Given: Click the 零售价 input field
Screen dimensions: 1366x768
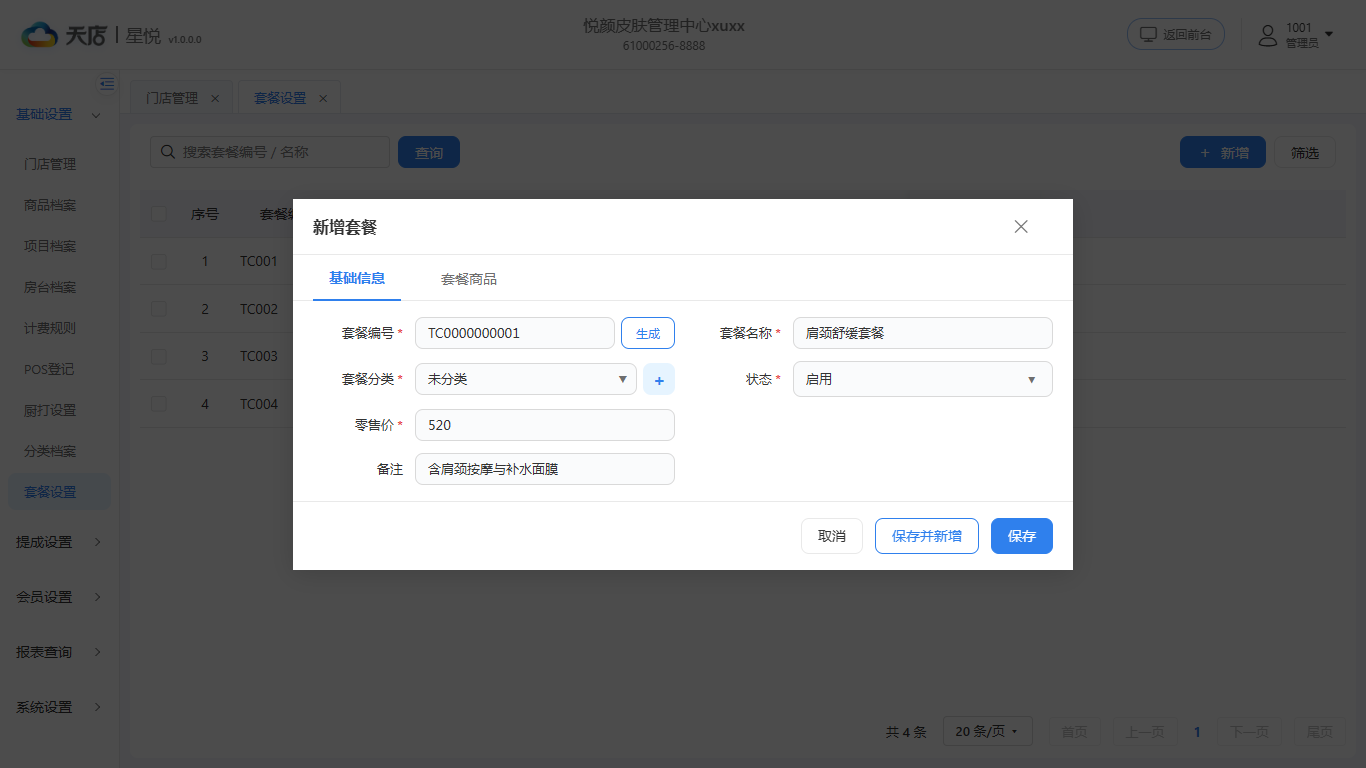Looking at the screenshot, I should pyautogui.click(x=545, y=425).
